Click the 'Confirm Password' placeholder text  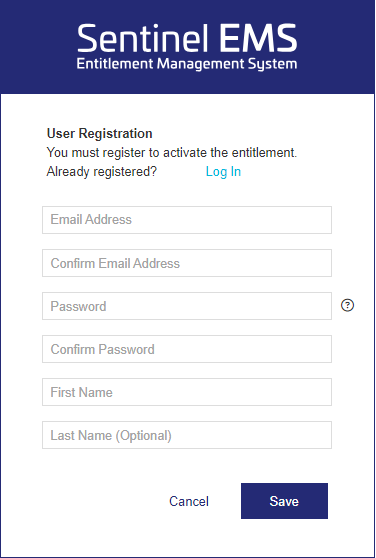coord(102,349)
